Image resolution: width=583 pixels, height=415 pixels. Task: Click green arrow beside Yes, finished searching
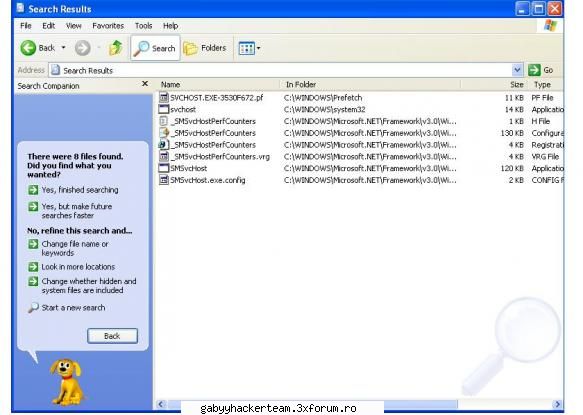33,190
